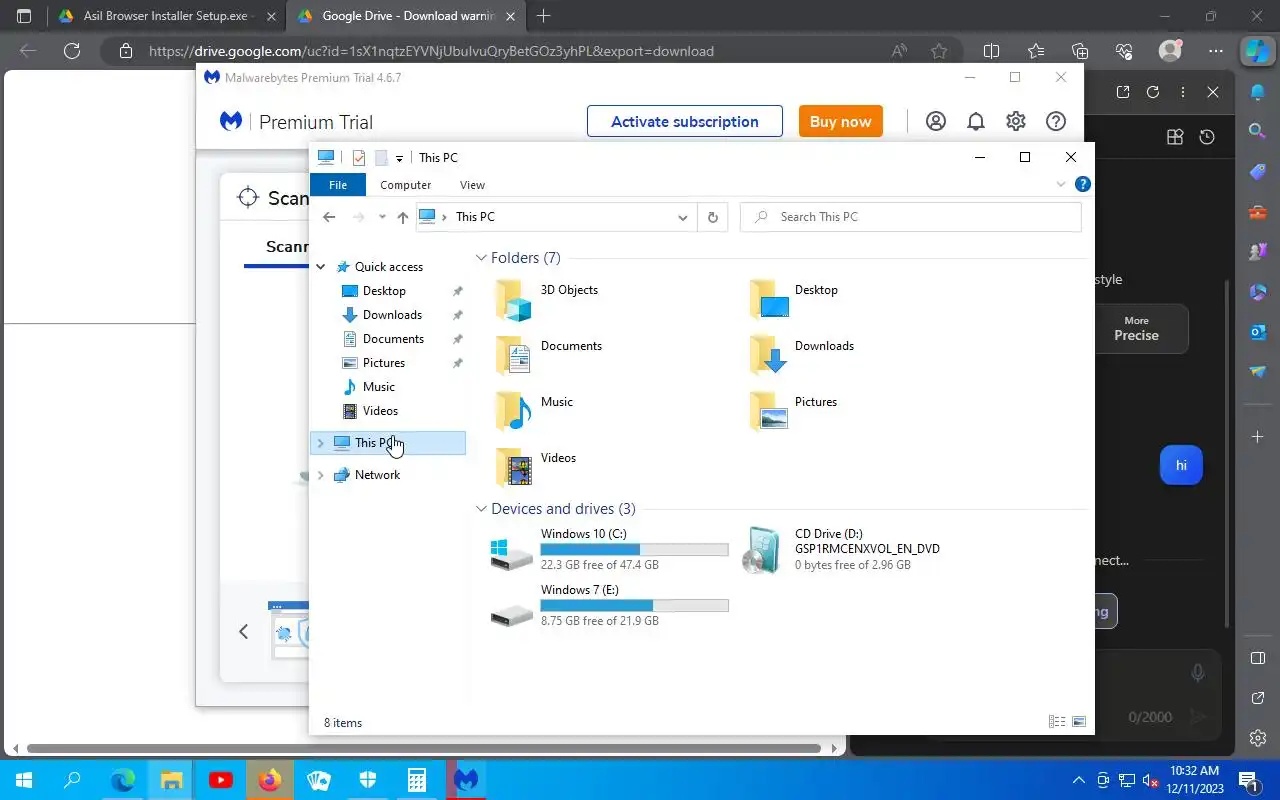Select Documents in Quick access
The width and height of the screenshot is (1280, 800).
pyautogui.click(x=393, y=338)
